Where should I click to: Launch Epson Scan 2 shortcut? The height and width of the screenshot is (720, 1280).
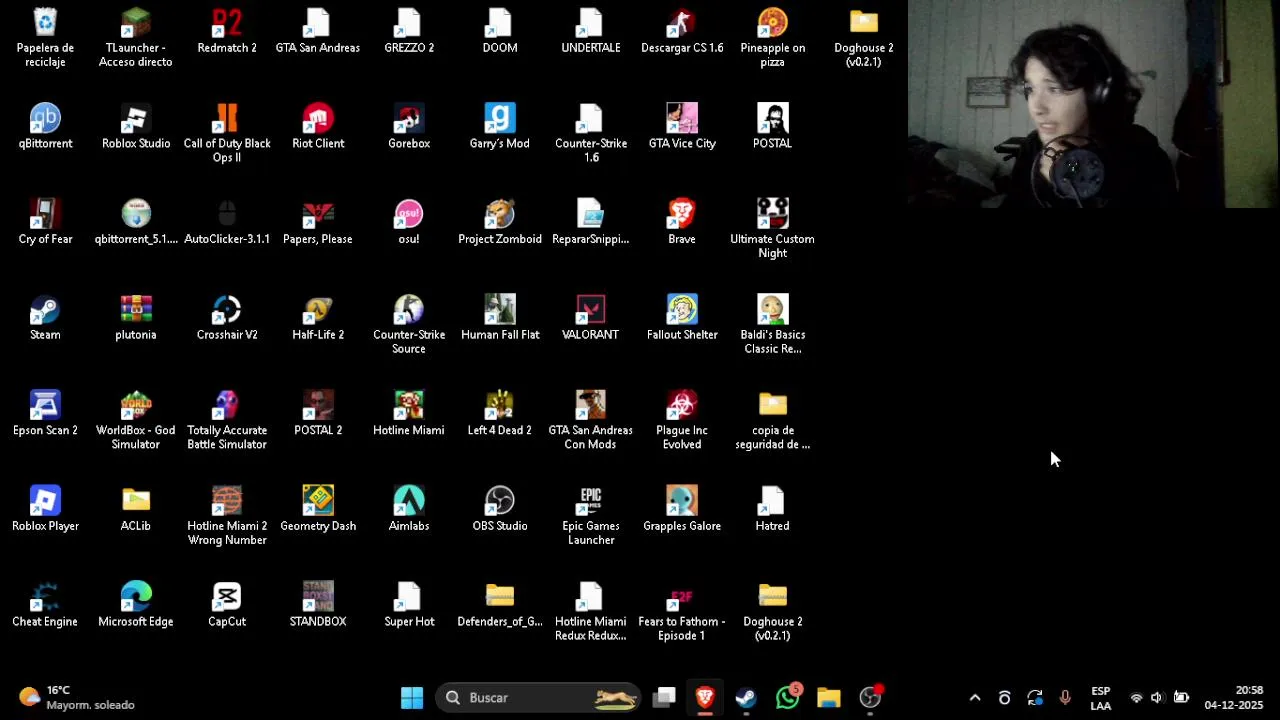pyautogui.click(x=45, y=414)
